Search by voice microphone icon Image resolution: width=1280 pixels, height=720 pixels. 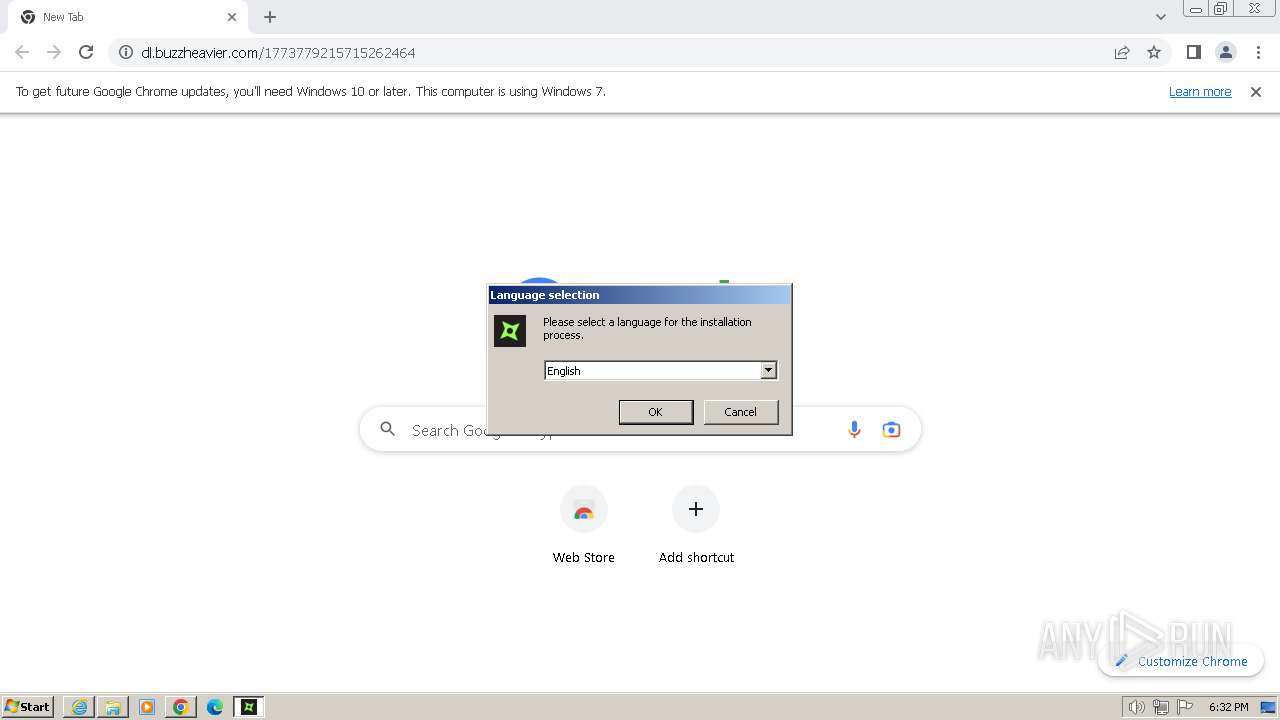point(854,429)
